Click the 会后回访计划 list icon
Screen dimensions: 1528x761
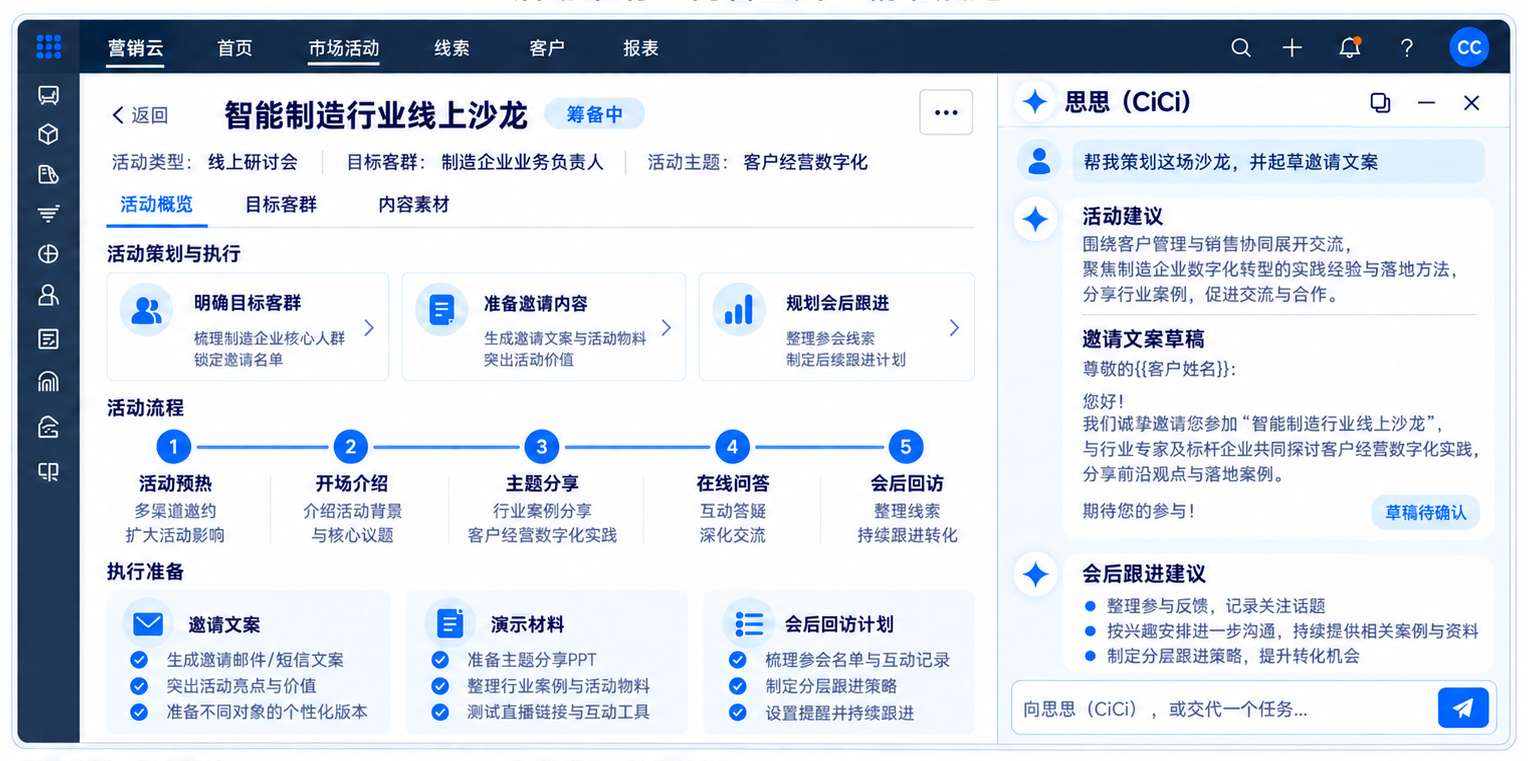pos(749,624)
